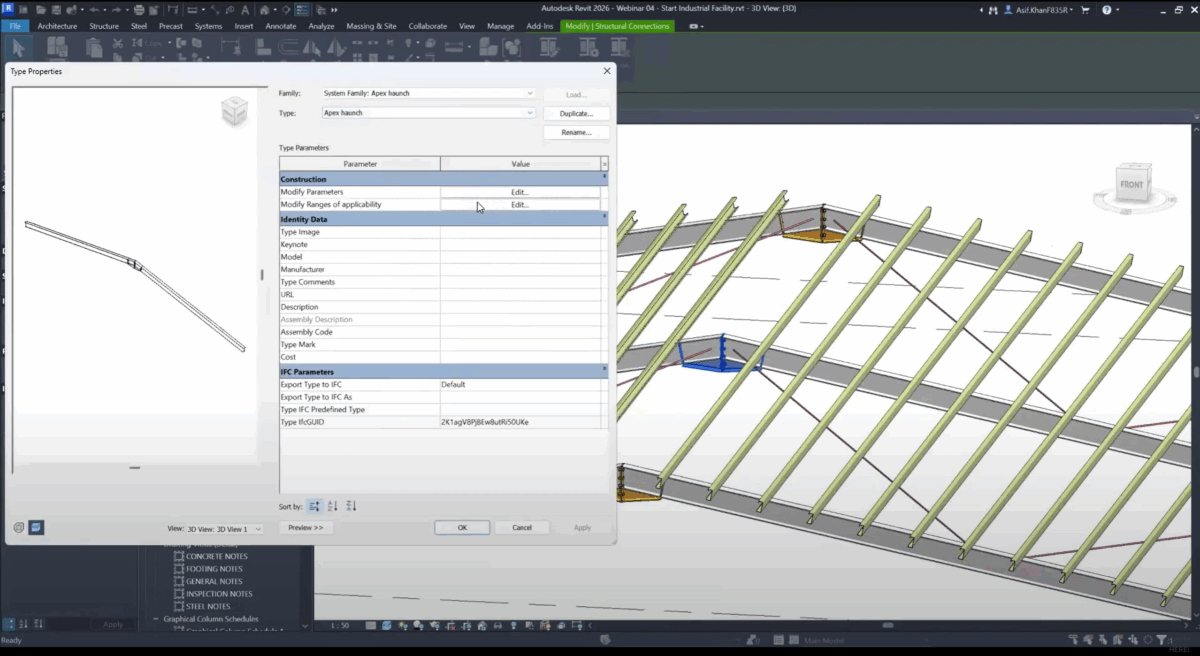Open the Type dropdown showing Apex haunch
Screen dimensions: 1200x656
pos(428,113)
